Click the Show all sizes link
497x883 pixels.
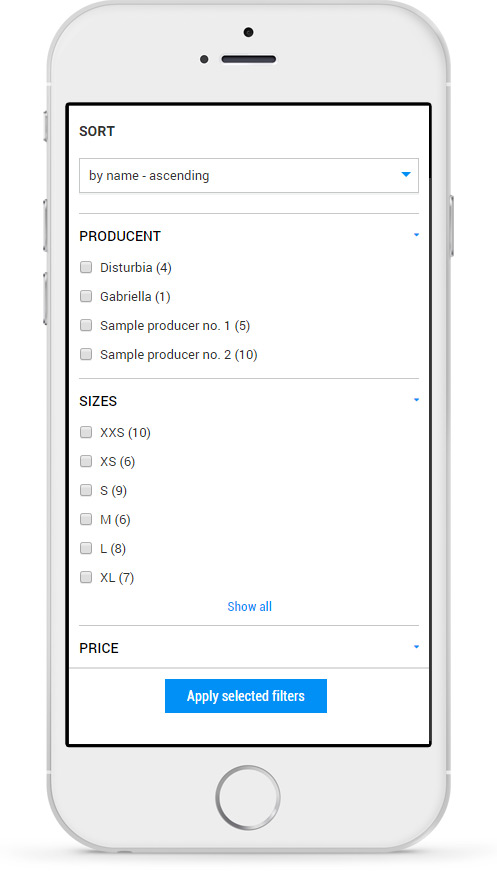(x=249, y=606)
